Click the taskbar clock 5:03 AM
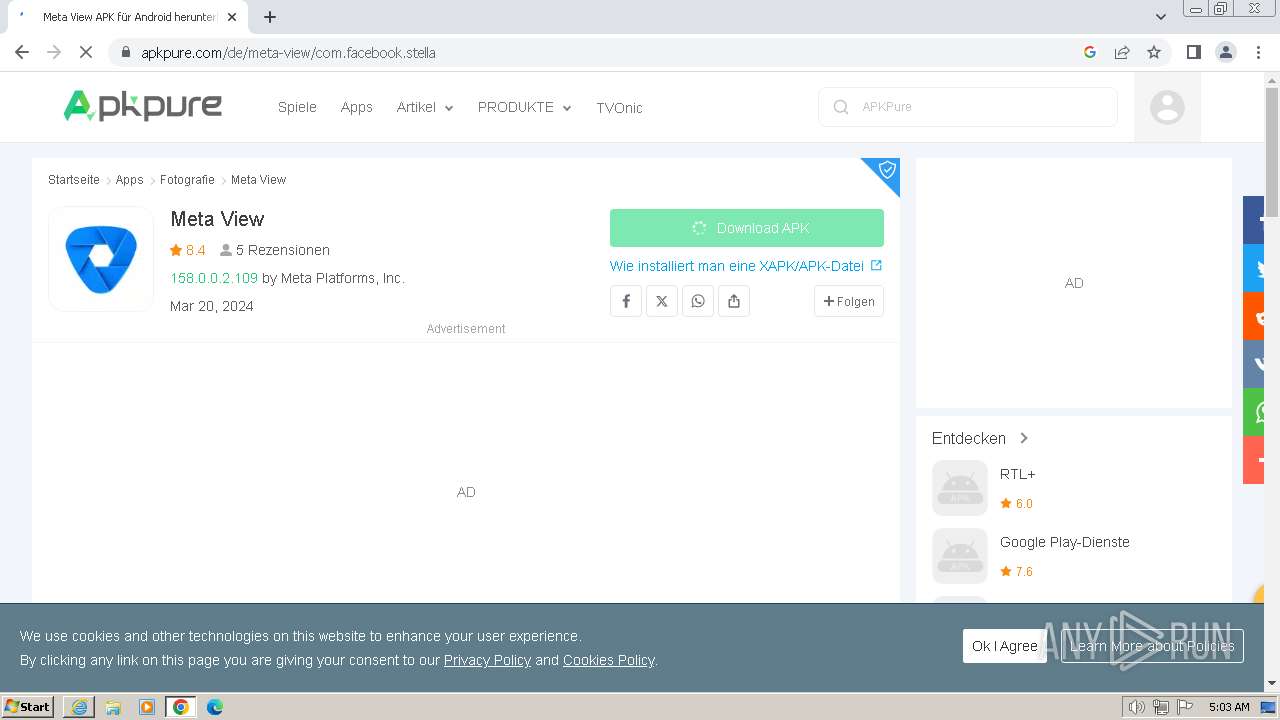Screen dimensions: 1280x720 tap(1229, 707)
